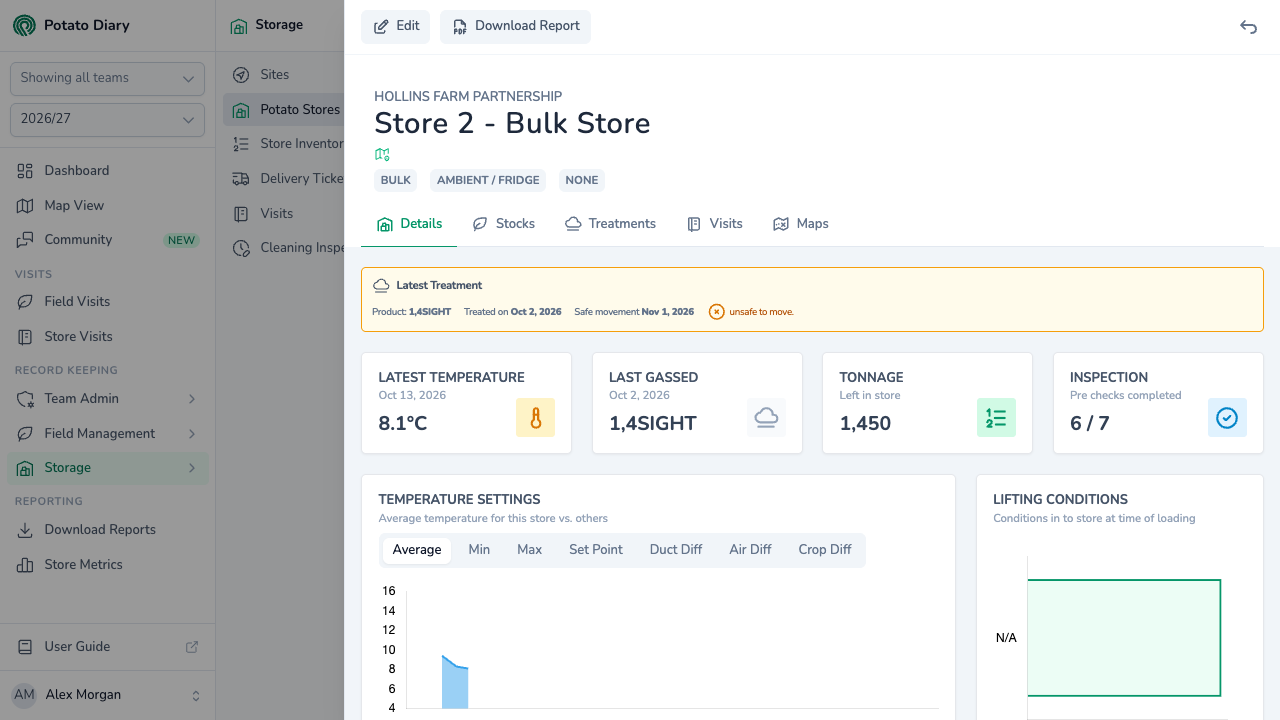
Task: Click the 8.1°C temperature value
Action: tap(403, 424)
